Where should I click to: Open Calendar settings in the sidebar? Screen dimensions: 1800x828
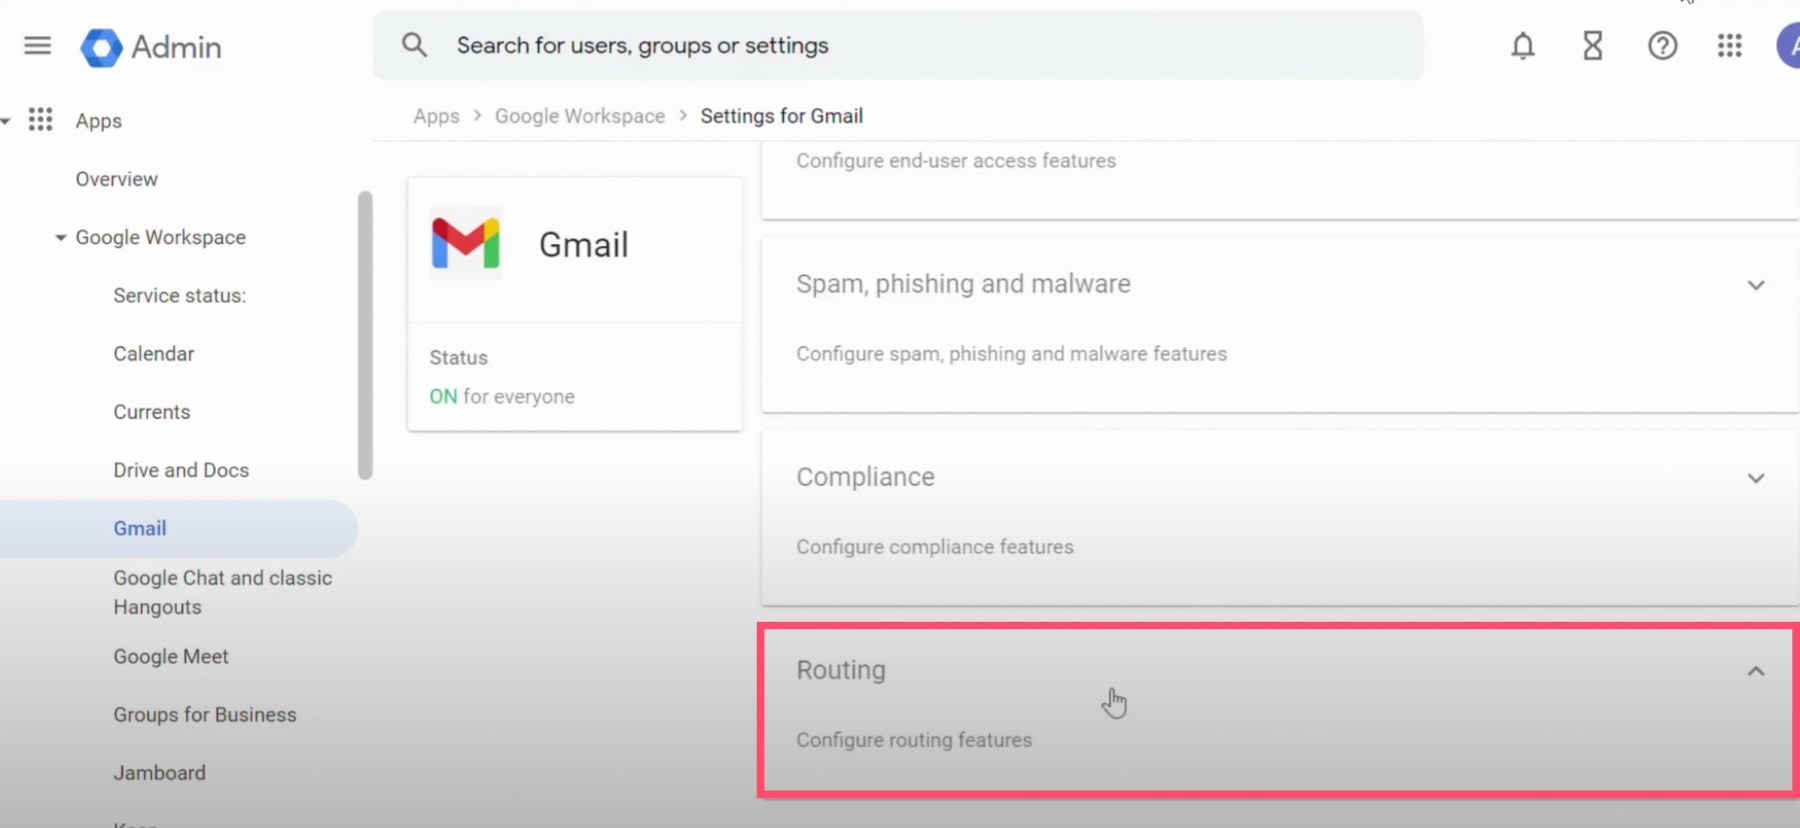(x=153, y=353)
